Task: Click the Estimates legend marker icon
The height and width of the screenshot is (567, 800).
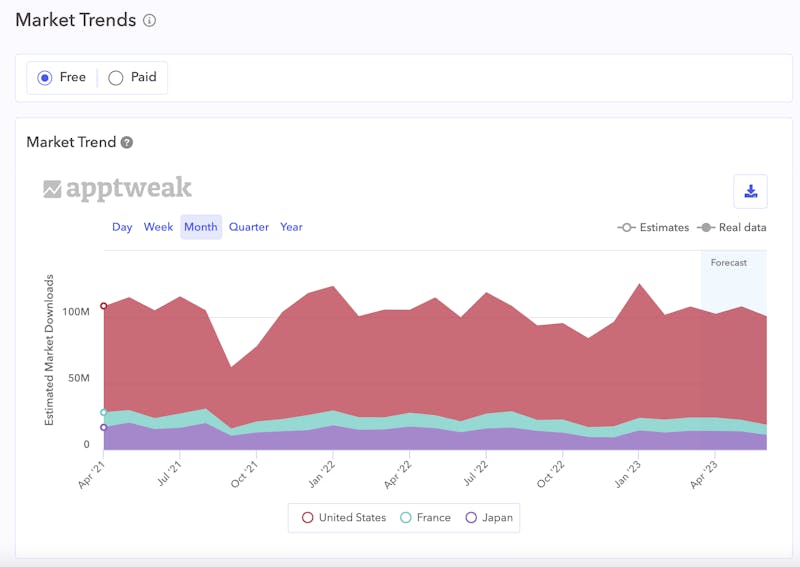Action: [x=627, y=228]
